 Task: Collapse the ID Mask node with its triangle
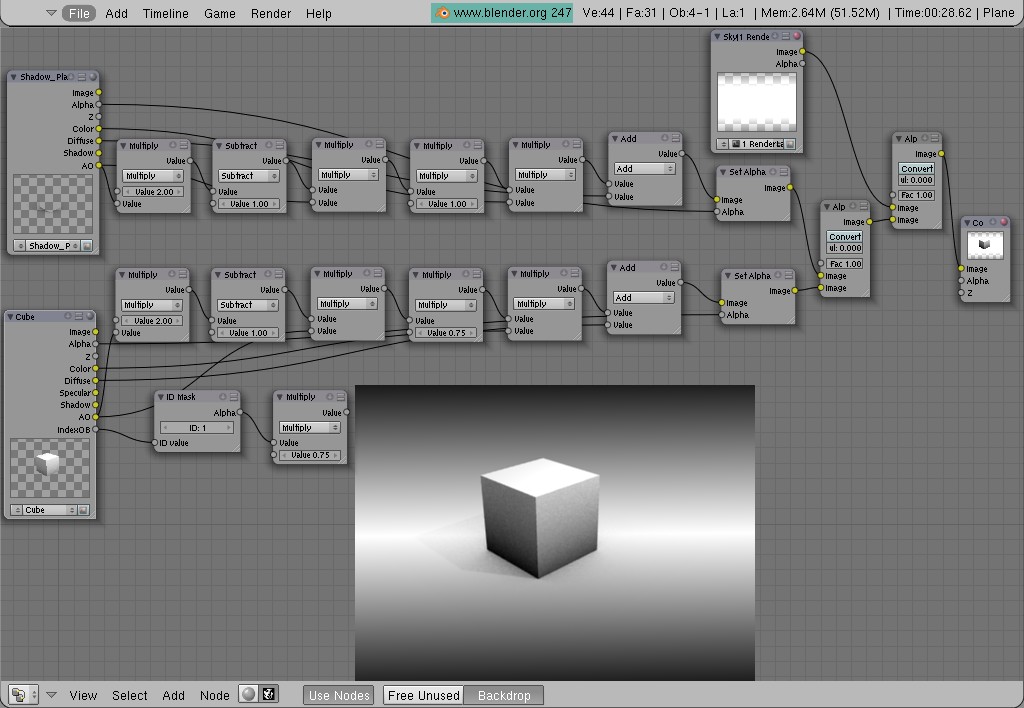click(161, 396)
